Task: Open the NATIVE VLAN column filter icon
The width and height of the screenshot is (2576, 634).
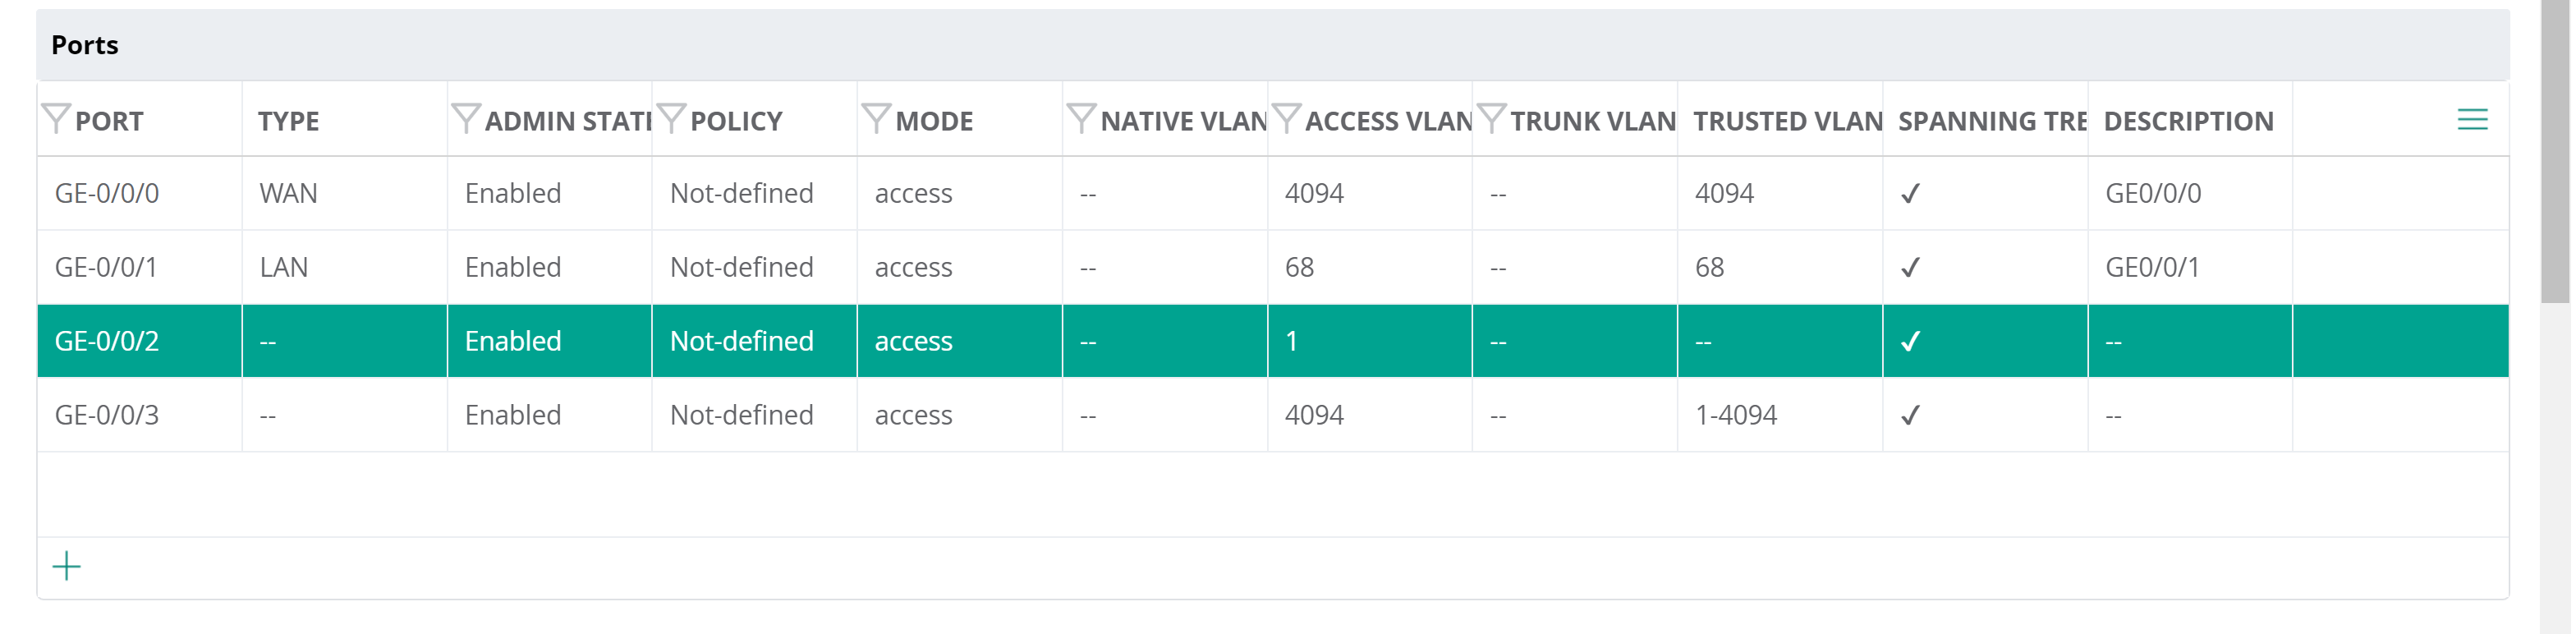Action: (1082, 119)
